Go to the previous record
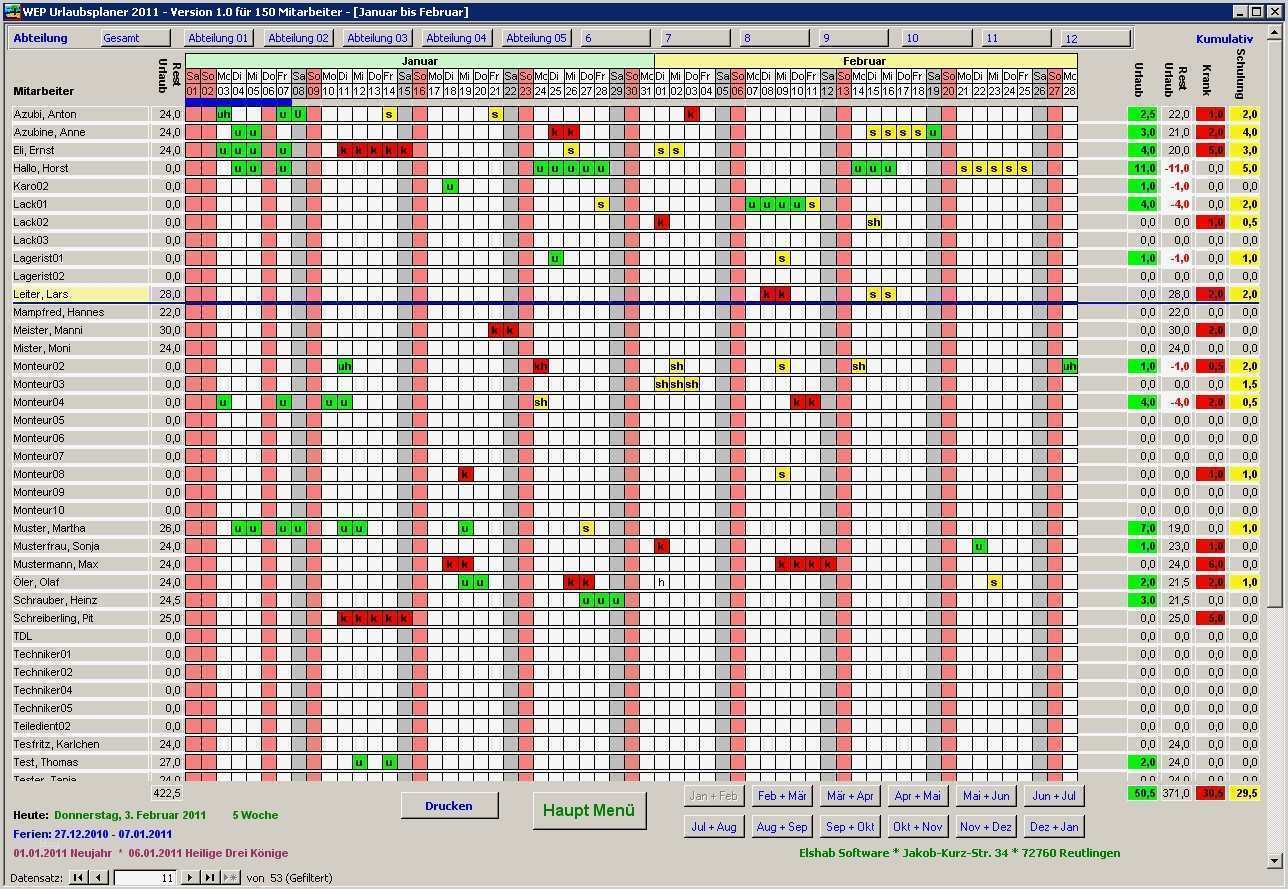This screenshot has width=1288, height=889. coord(98,877)
